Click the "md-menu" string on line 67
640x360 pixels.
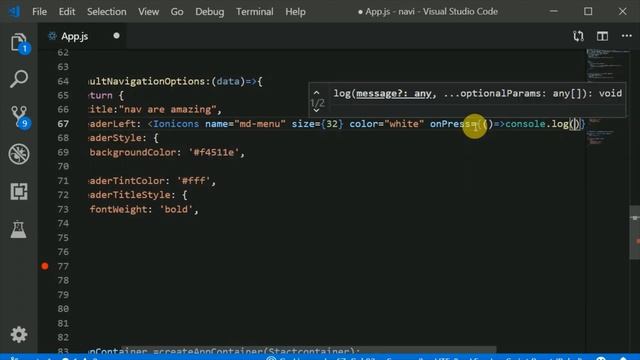point(260,124)
